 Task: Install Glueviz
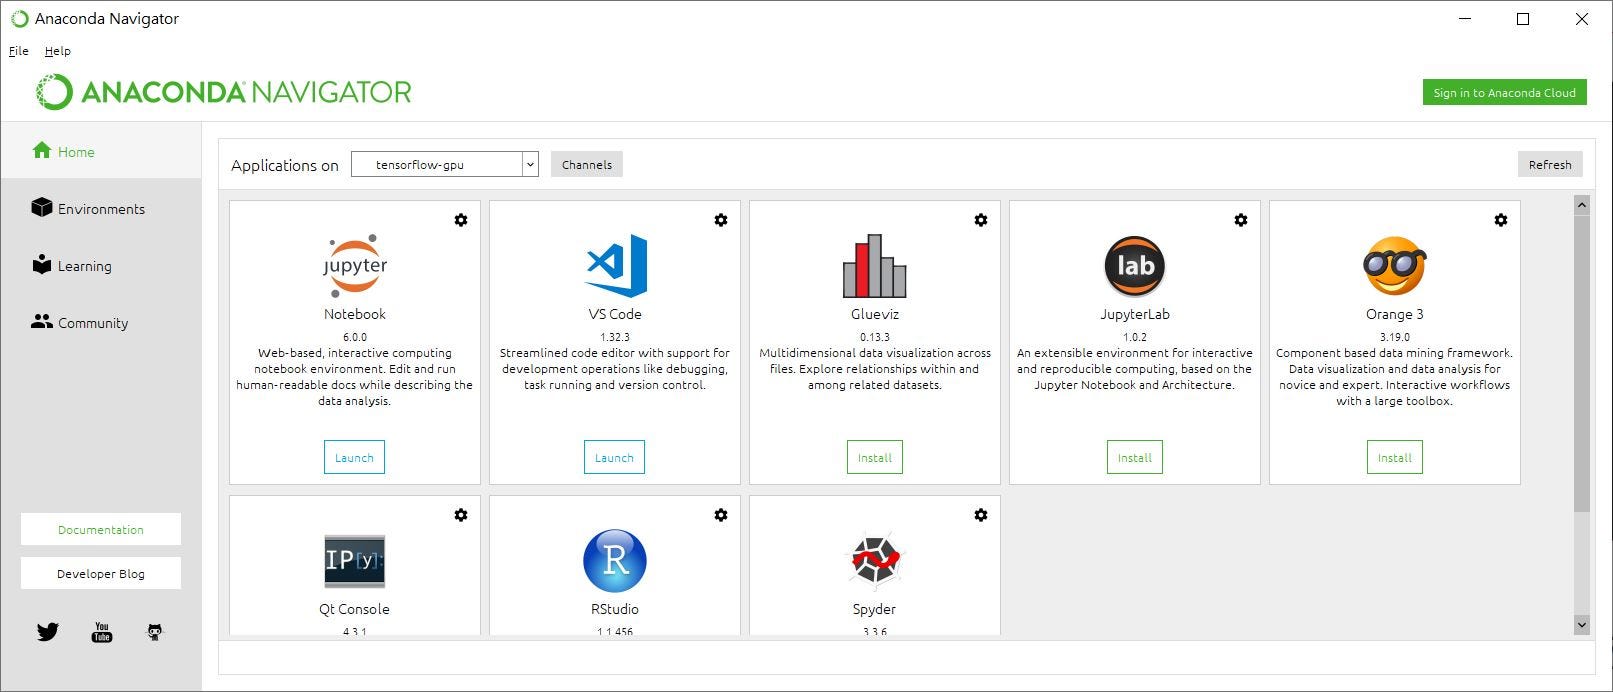click(875, 457)
